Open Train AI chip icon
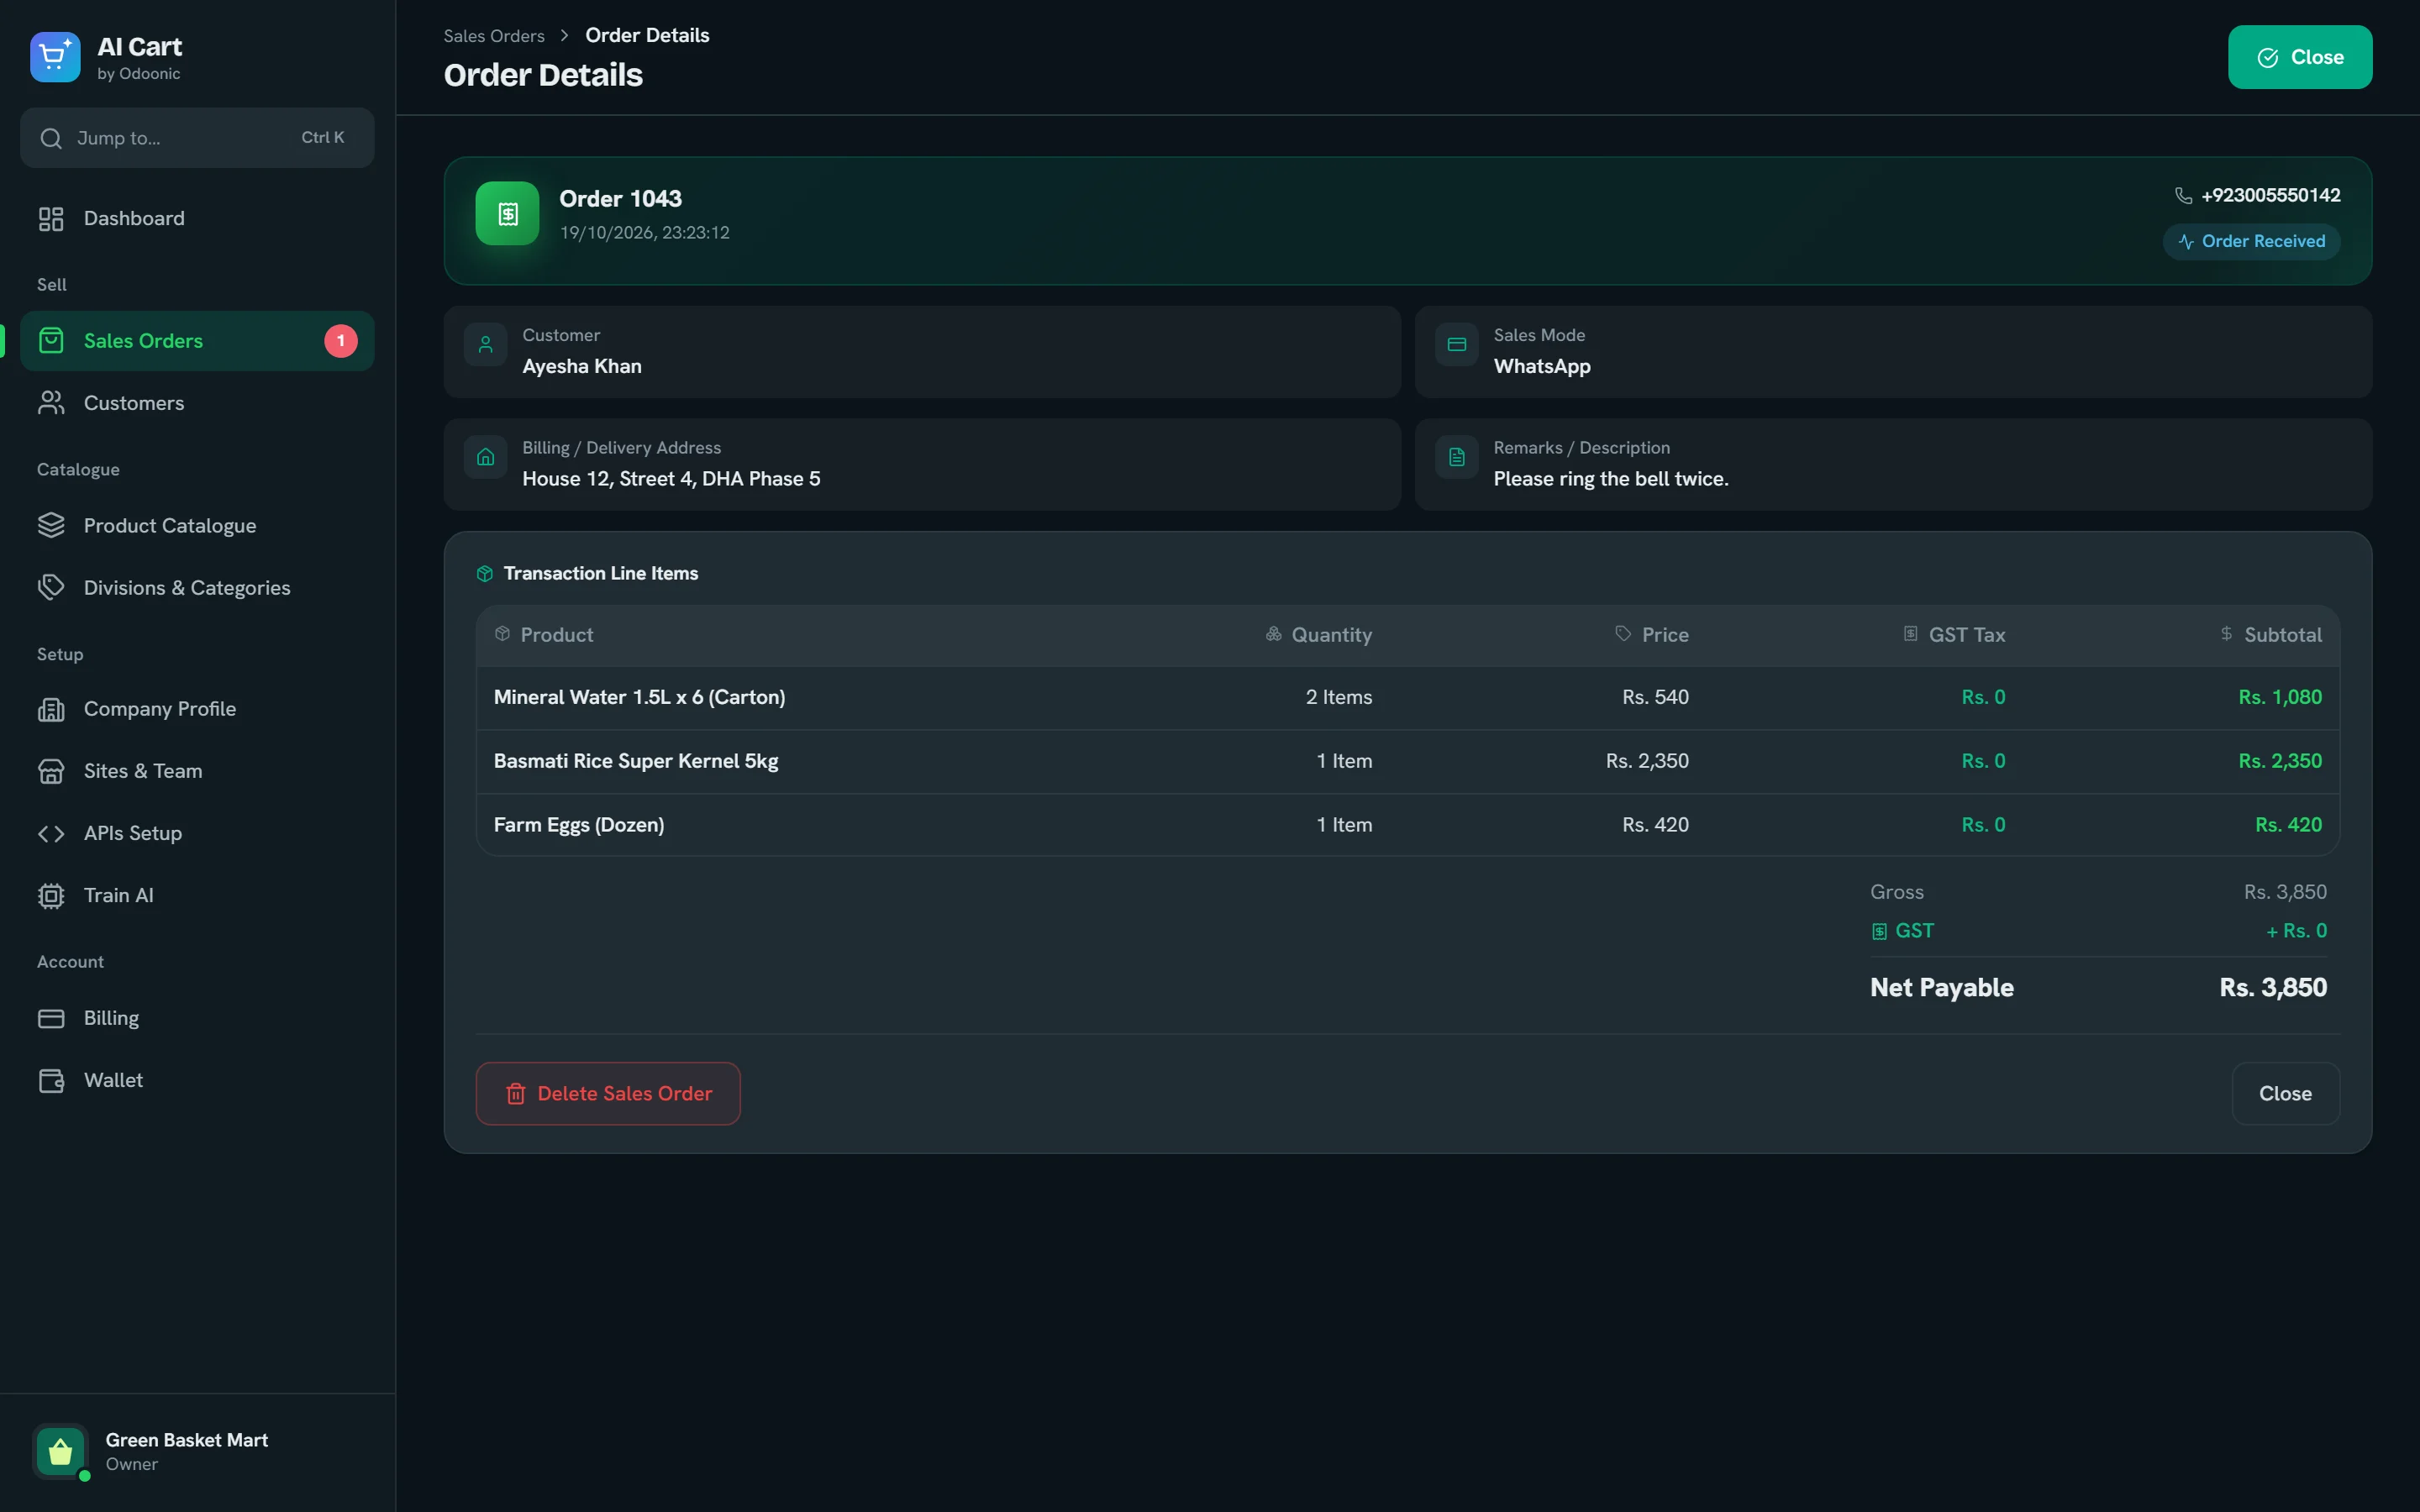Screen dimensions: 2420x1512 51,895
